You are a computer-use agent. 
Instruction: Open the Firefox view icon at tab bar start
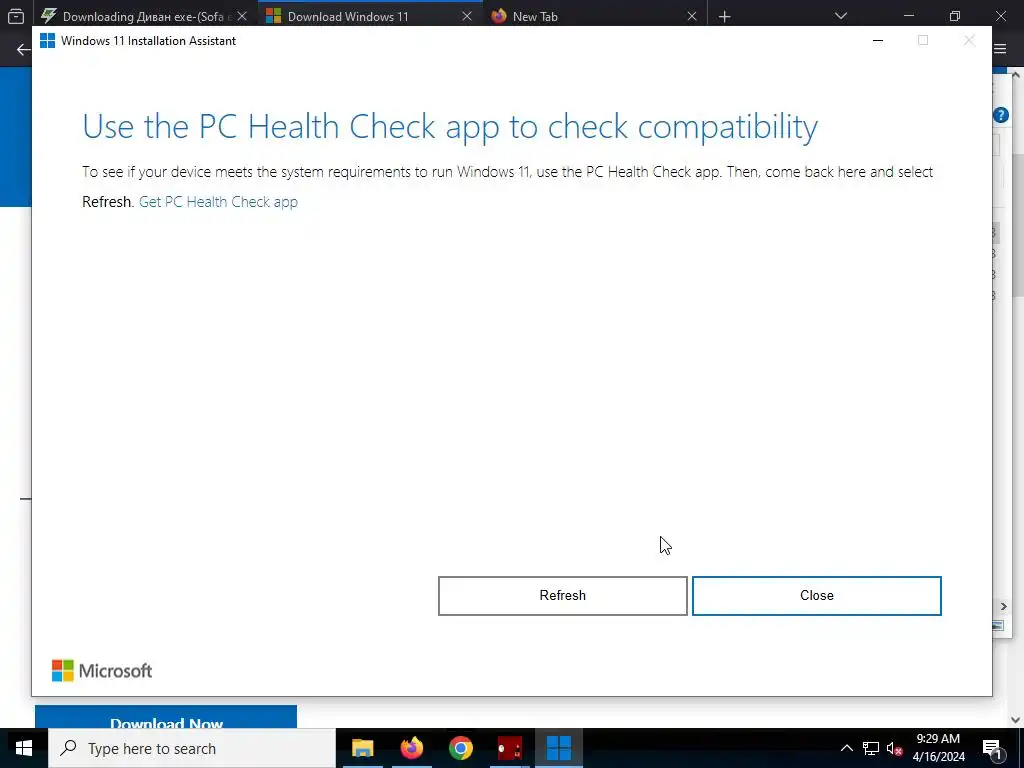tap(16, 16)
